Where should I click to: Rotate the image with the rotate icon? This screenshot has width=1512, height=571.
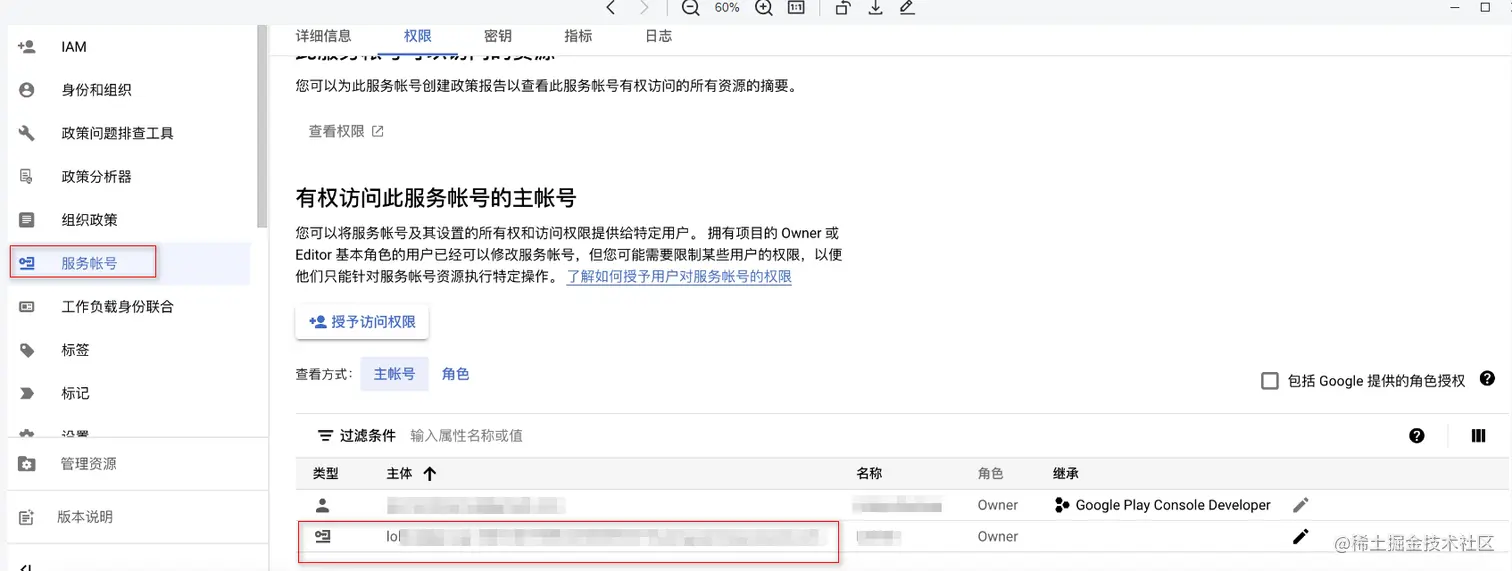point(843,8)
